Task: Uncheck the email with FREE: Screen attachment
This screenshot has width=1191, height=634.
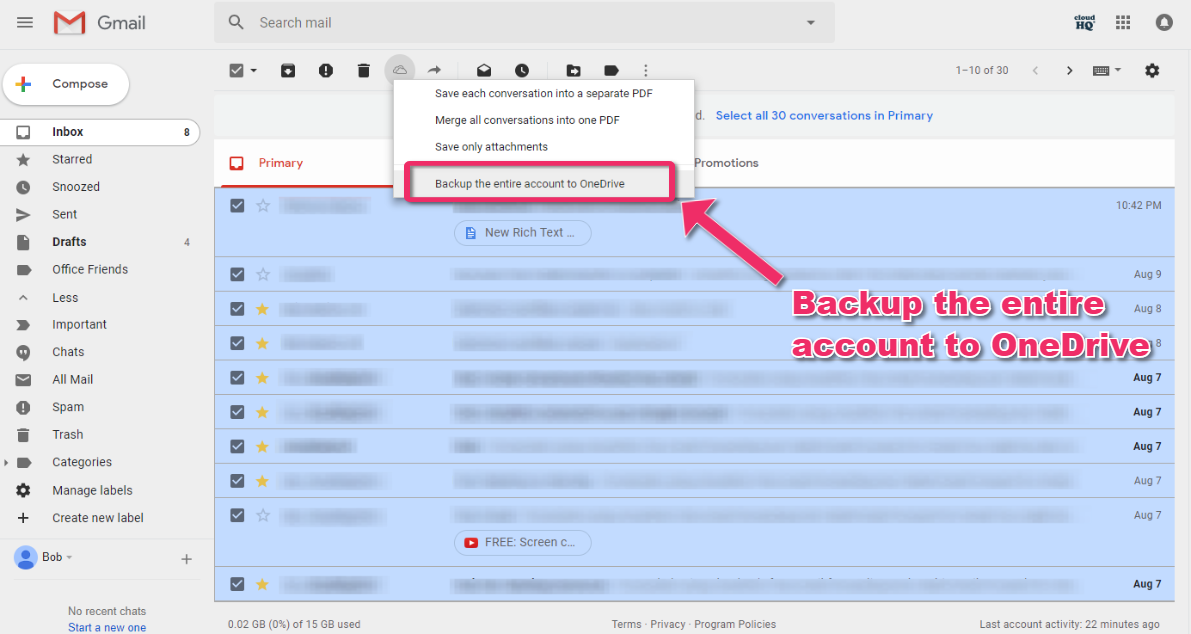Action: (x=237, y=515)
